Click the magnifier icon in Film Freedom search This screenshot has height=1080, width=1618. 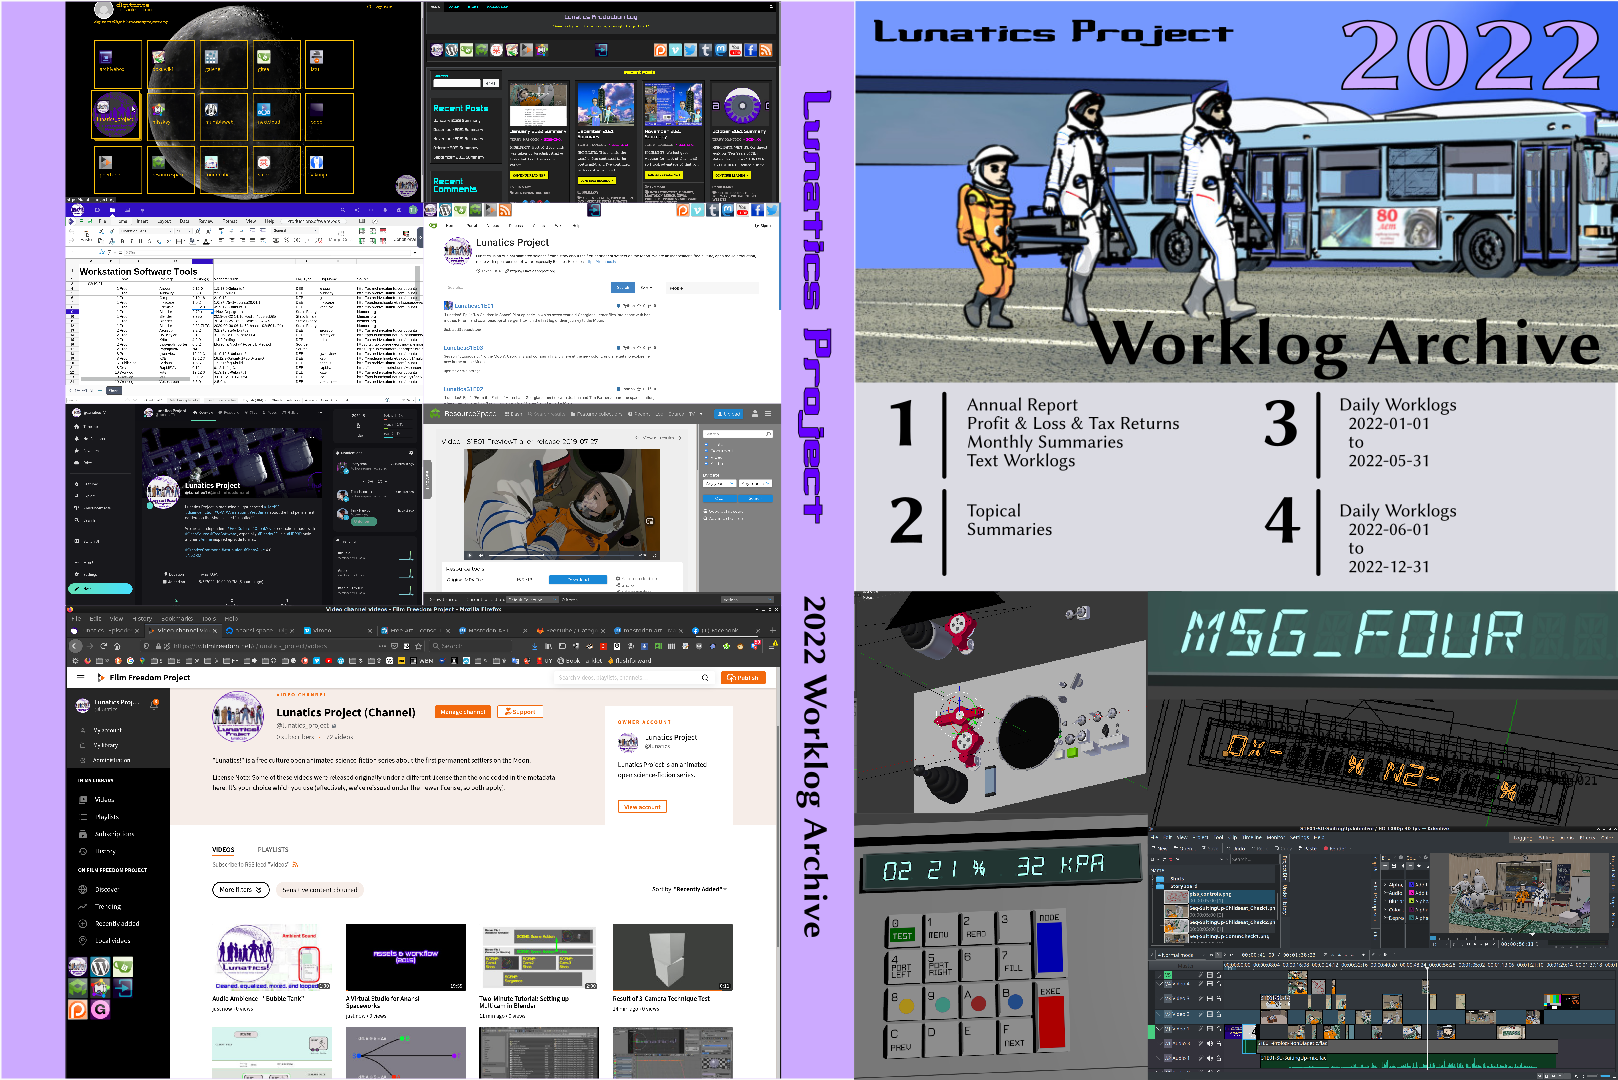[705, 678]
